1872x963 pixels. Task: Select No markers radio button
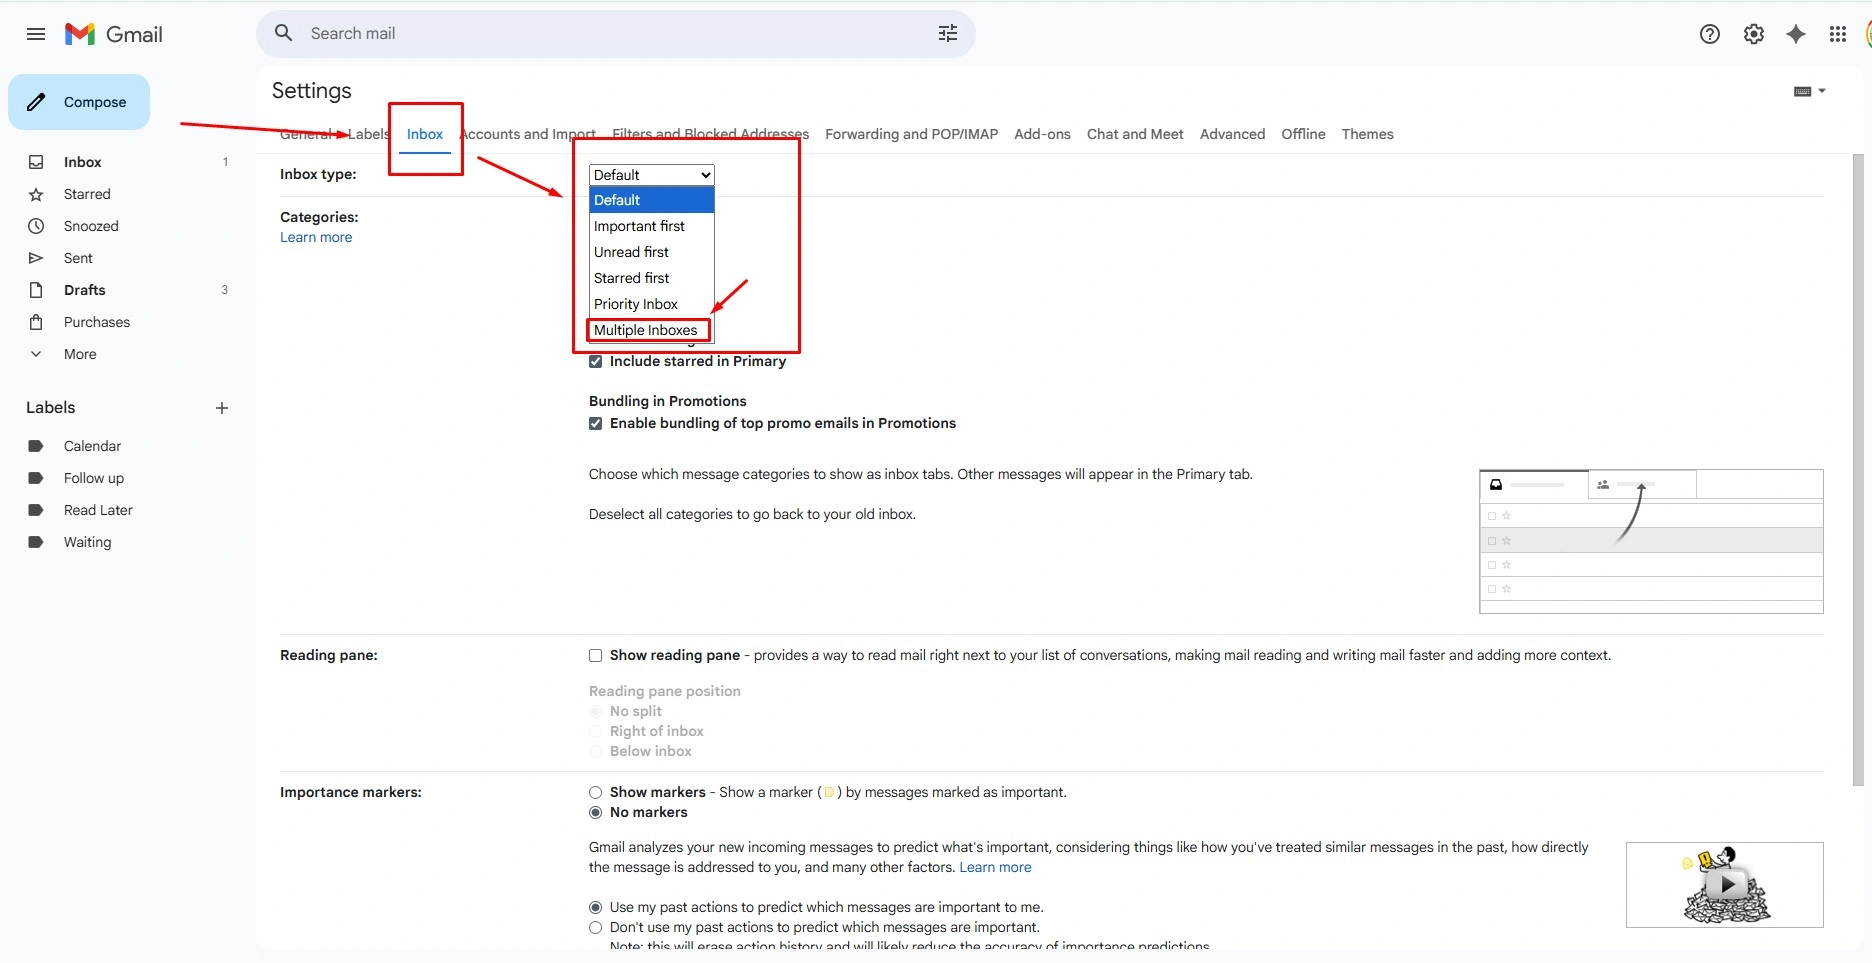point(596,813)
